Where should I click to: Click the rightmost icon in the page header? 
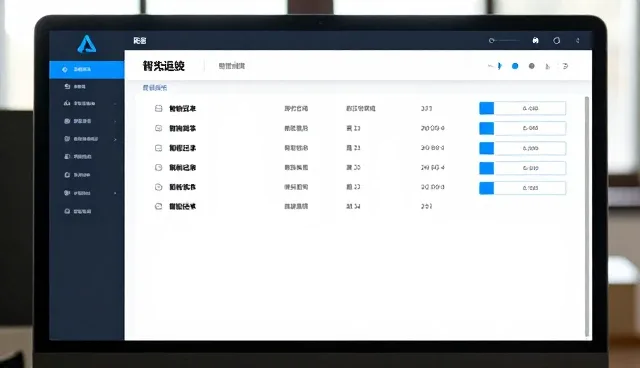[565, 66]
